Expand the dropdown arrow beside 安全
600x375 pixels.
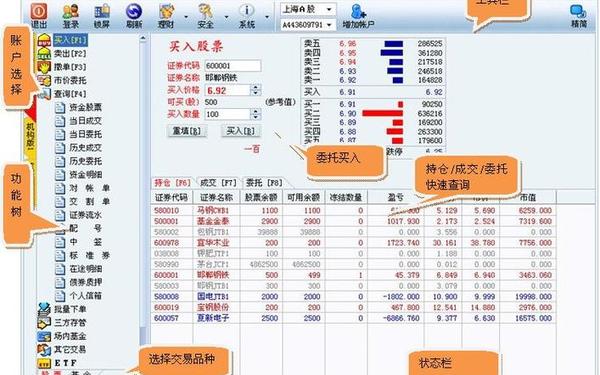click(226, 17)
